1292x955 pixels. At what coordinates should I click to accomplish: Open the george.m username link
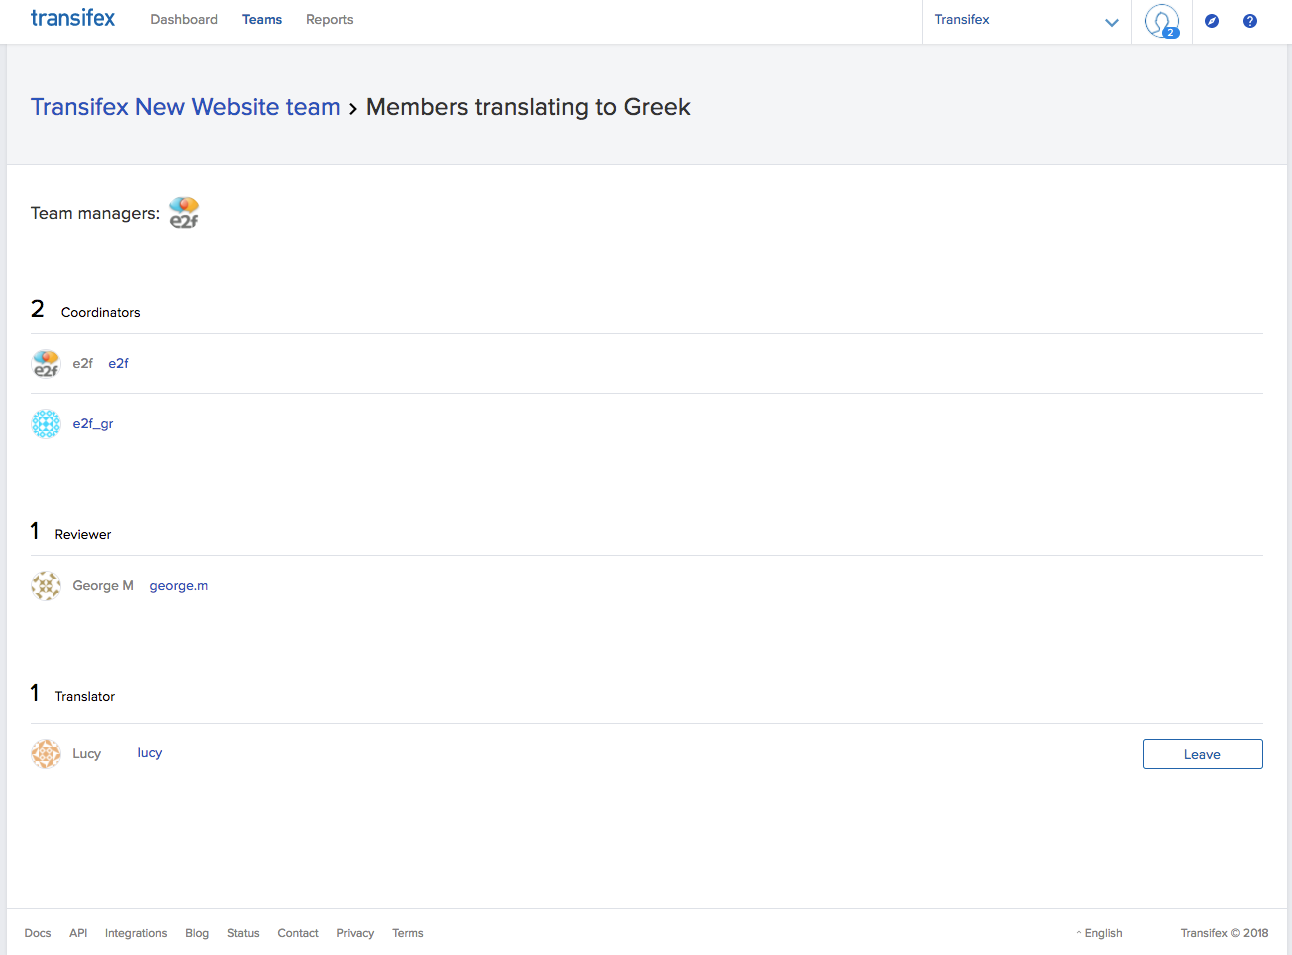tap(179, 586)
